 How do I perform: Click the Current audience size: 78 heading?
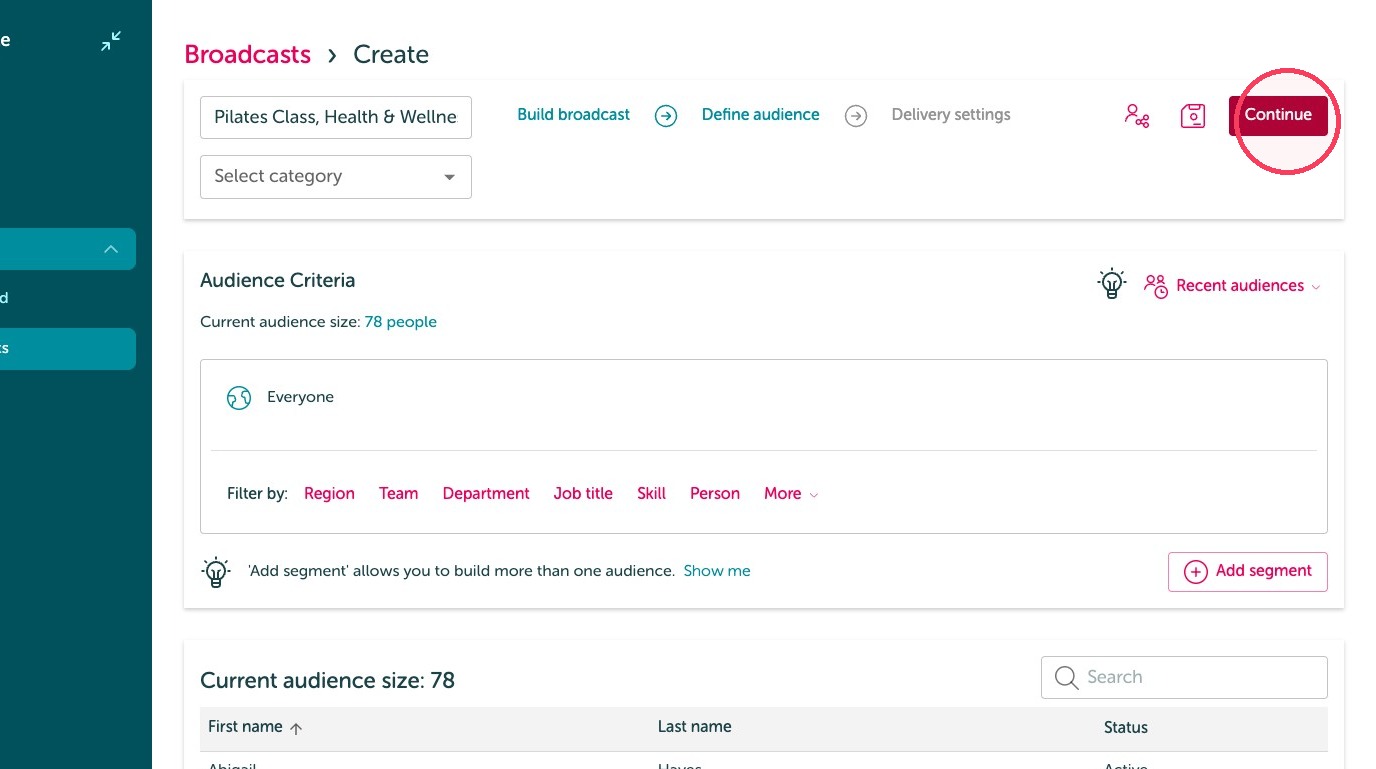(x=328, y=681)
